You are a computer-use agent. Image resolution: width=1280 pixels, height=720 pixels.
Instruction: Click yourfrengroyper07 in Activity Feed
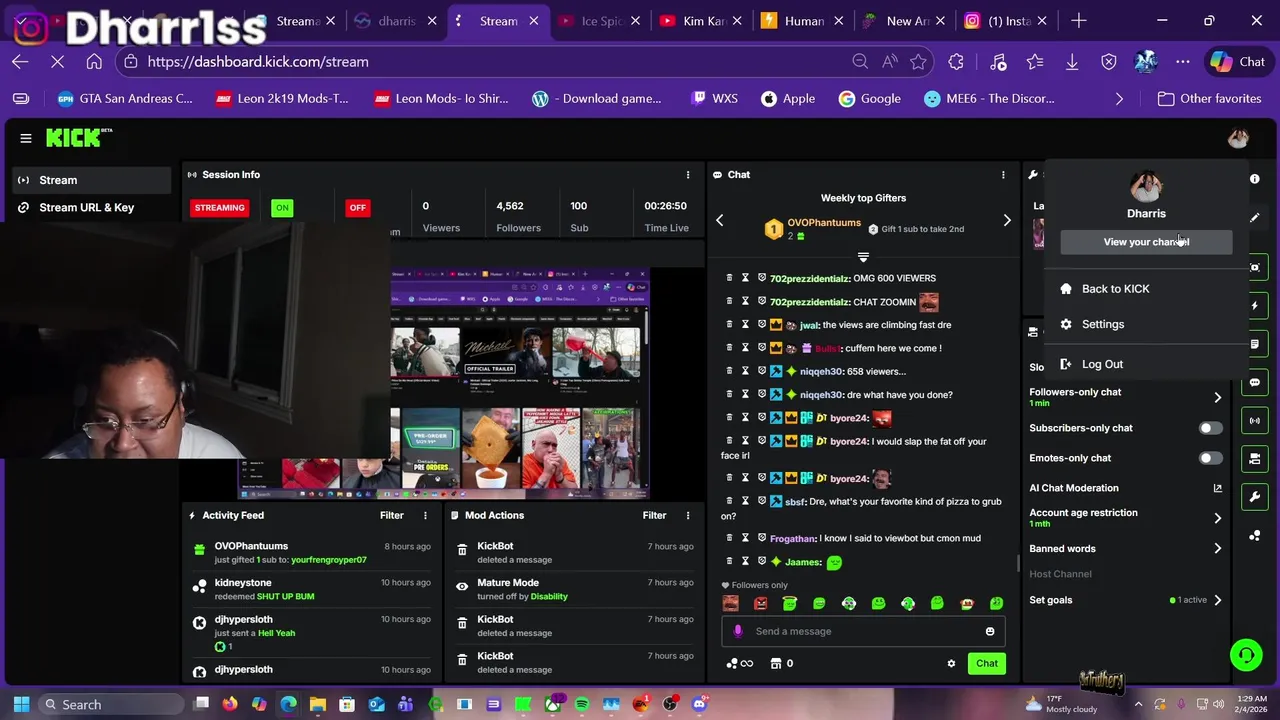point(328,560)
